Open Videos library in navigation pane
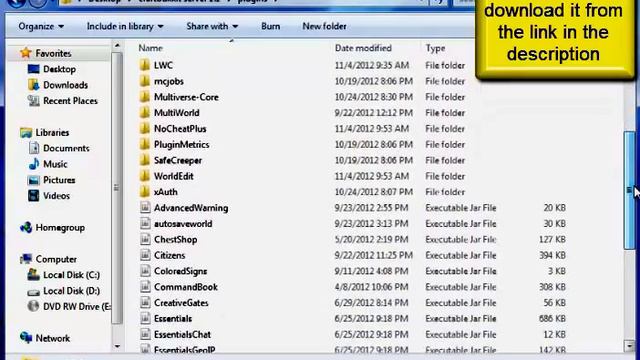 click(x=56, y=196)
